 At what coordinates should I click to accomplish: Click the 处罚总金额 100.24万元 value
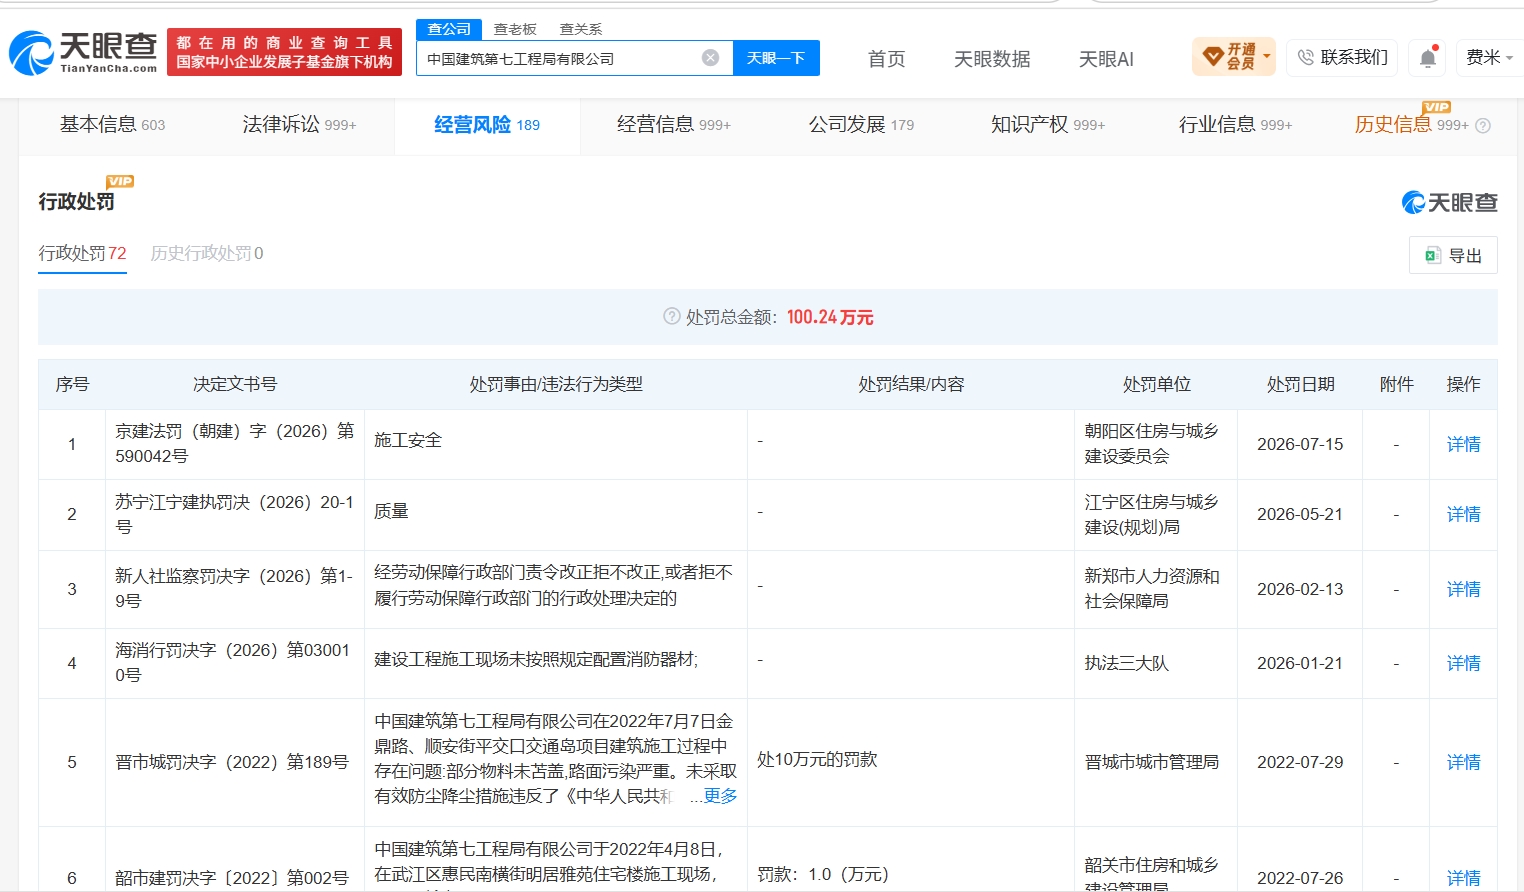830,317
